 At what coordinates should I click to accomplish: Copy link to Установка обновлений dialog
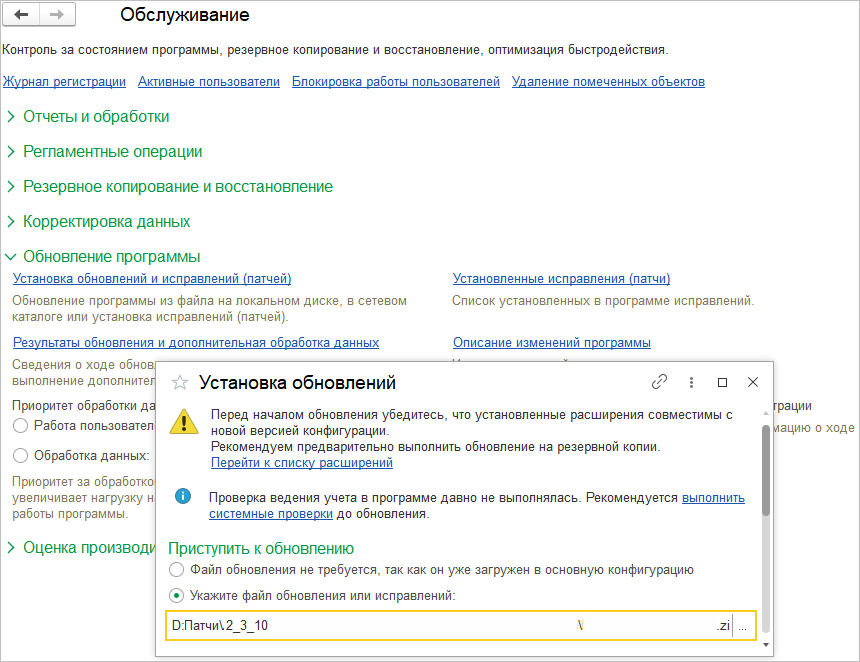(x=659, y=382)
